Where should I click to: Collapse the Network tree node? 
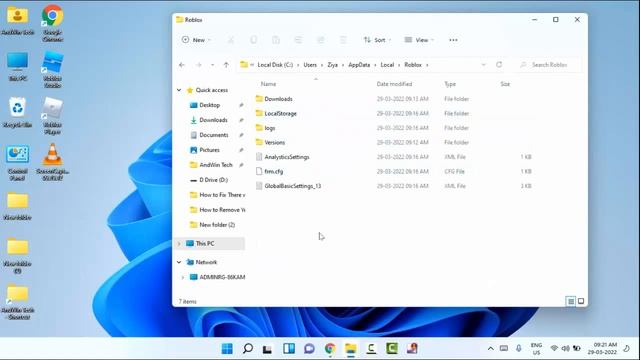pyautogui.click(x=179, y=262)
